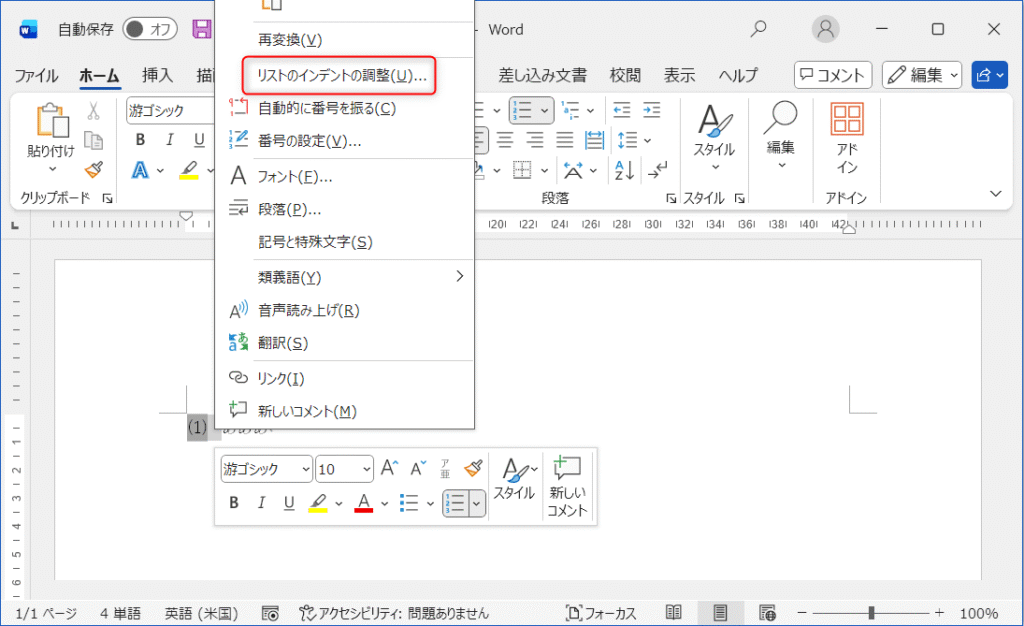The image size is (1024, 626).
Task: Switch to the 挿入 ribbon tab
Action: [157, 75]
